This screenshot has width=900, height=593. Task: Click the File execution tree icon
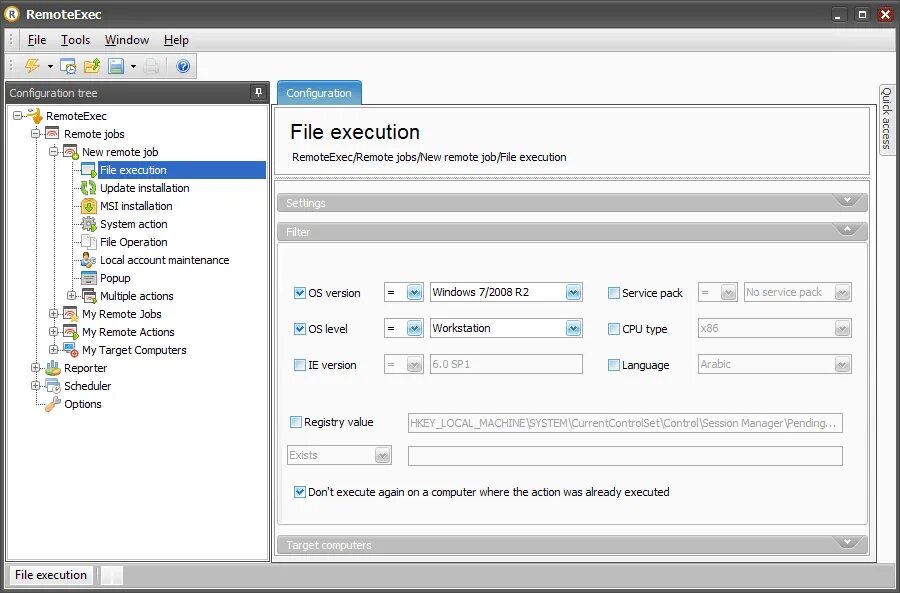(88, 170)
